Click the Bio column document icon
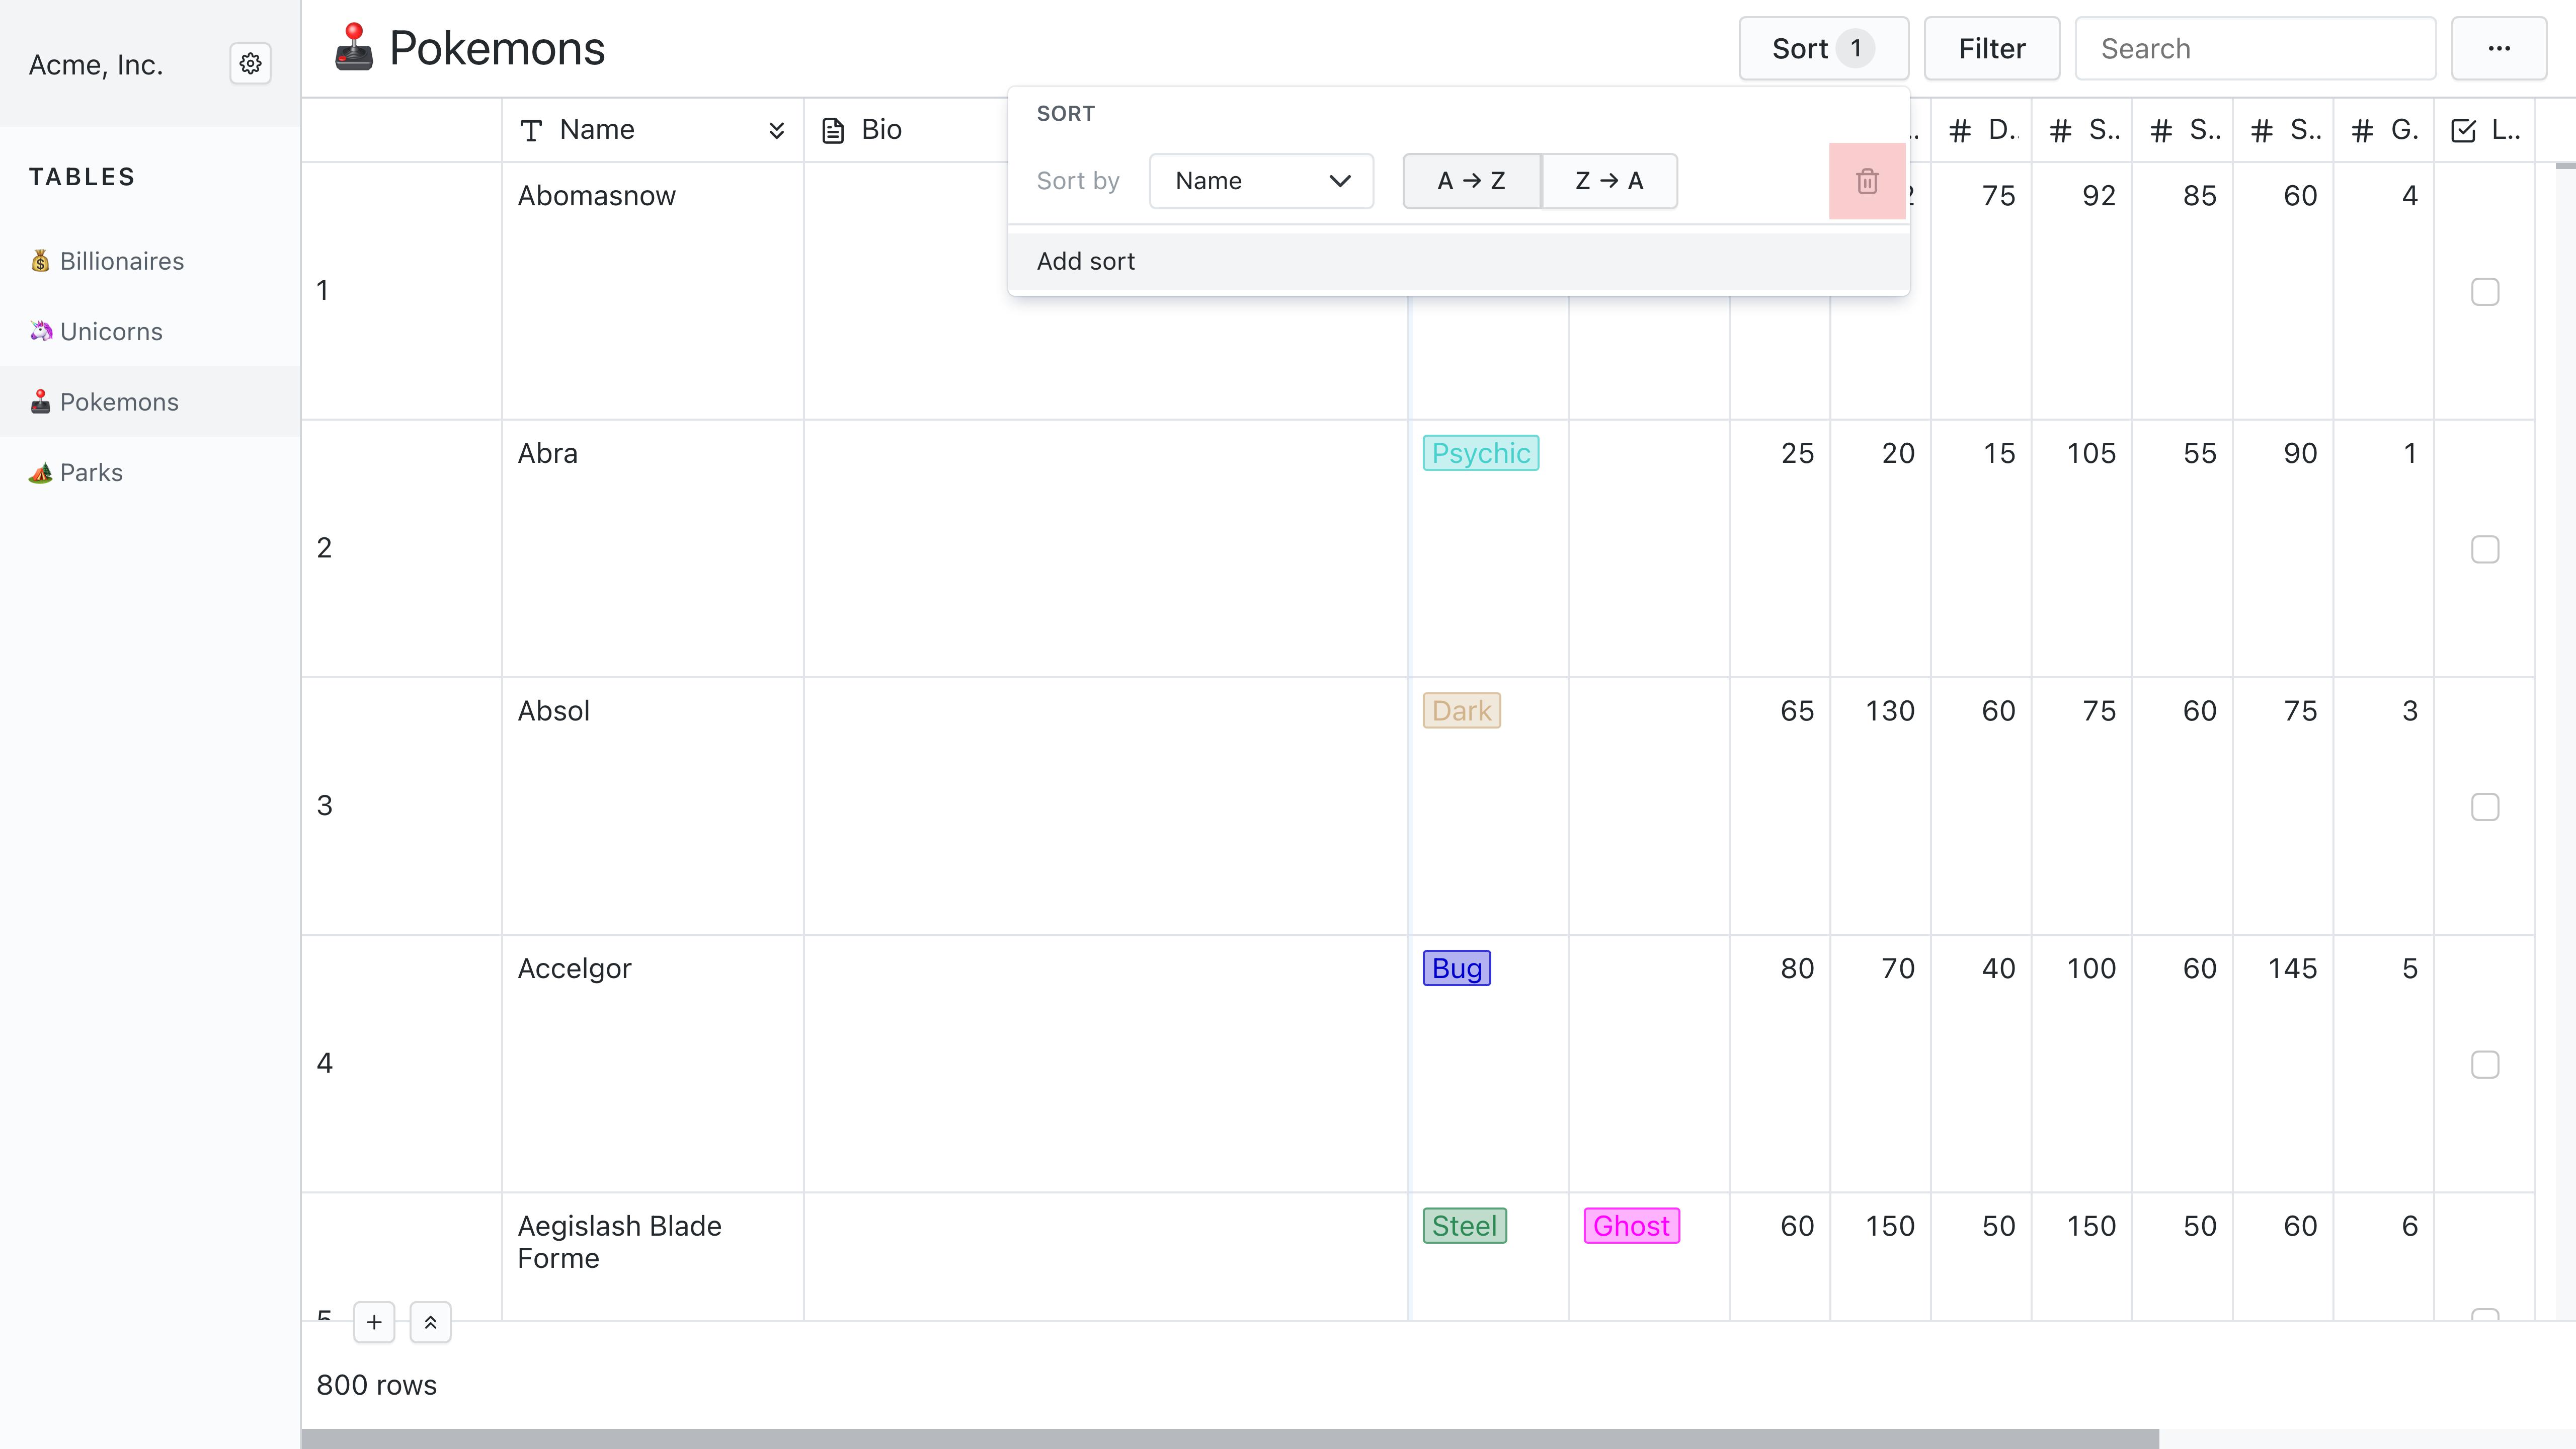Viewport: 2576px width, 1449px height. [833, 130]
